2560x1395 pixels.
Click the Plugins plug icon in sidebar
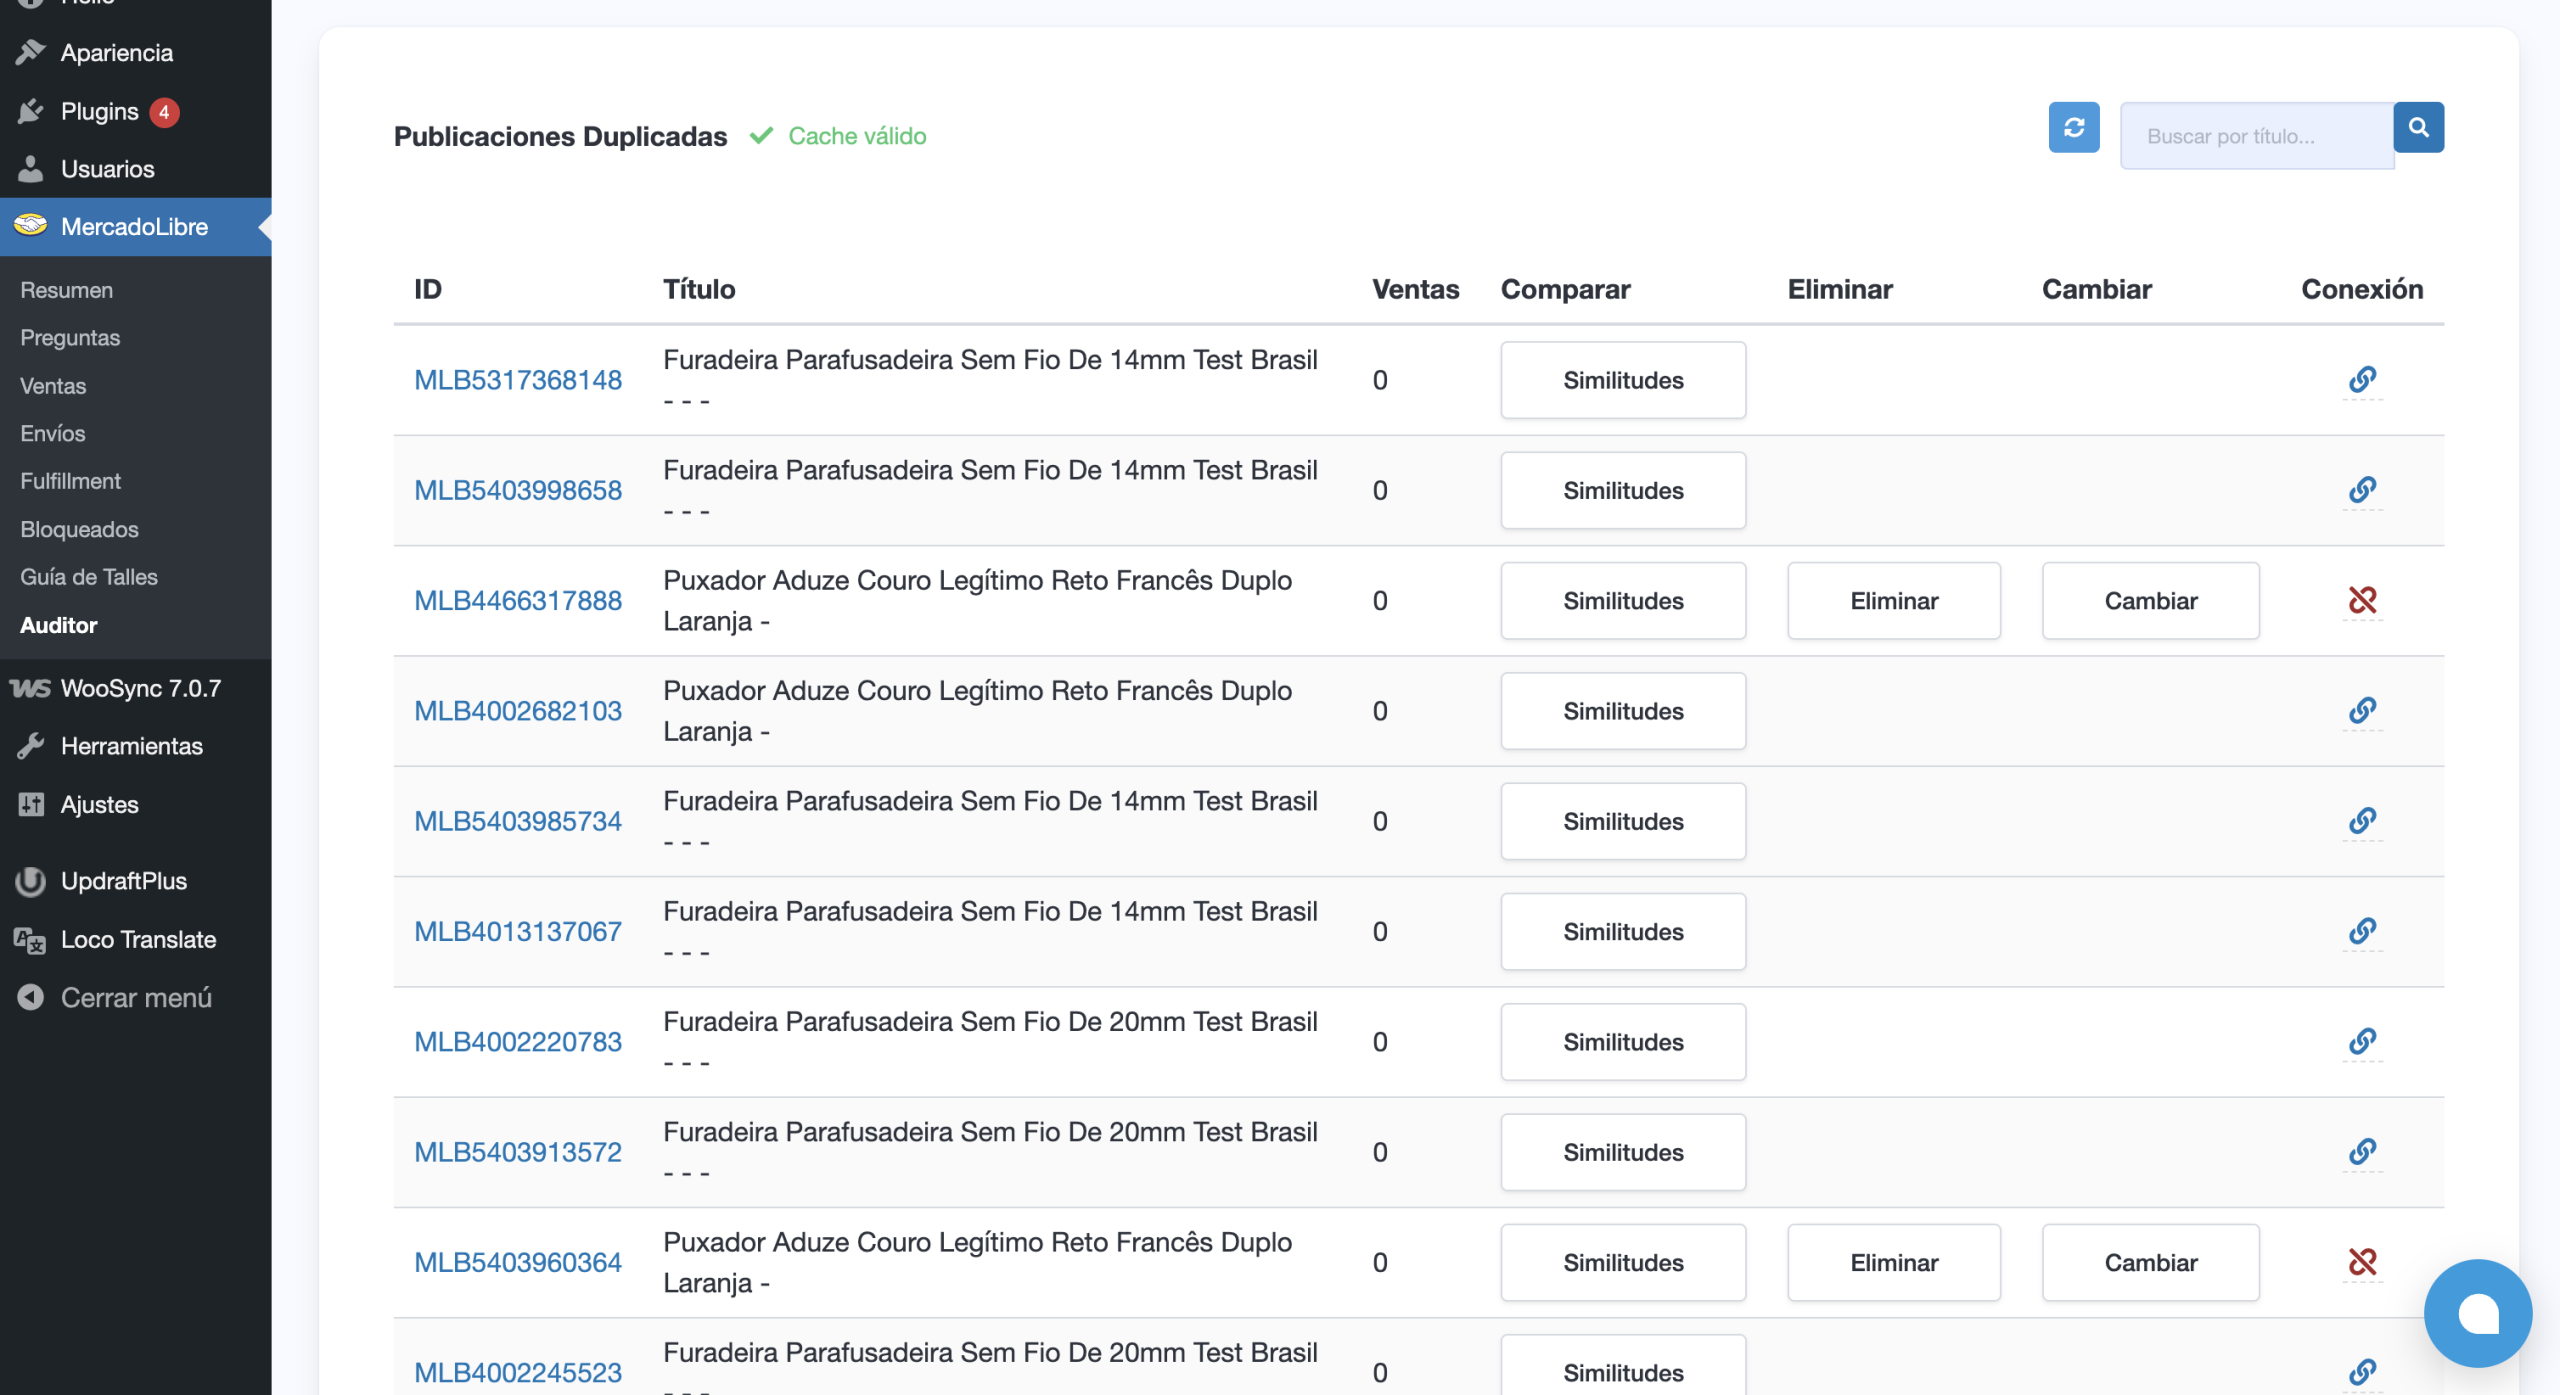click(x=31, y=111)
